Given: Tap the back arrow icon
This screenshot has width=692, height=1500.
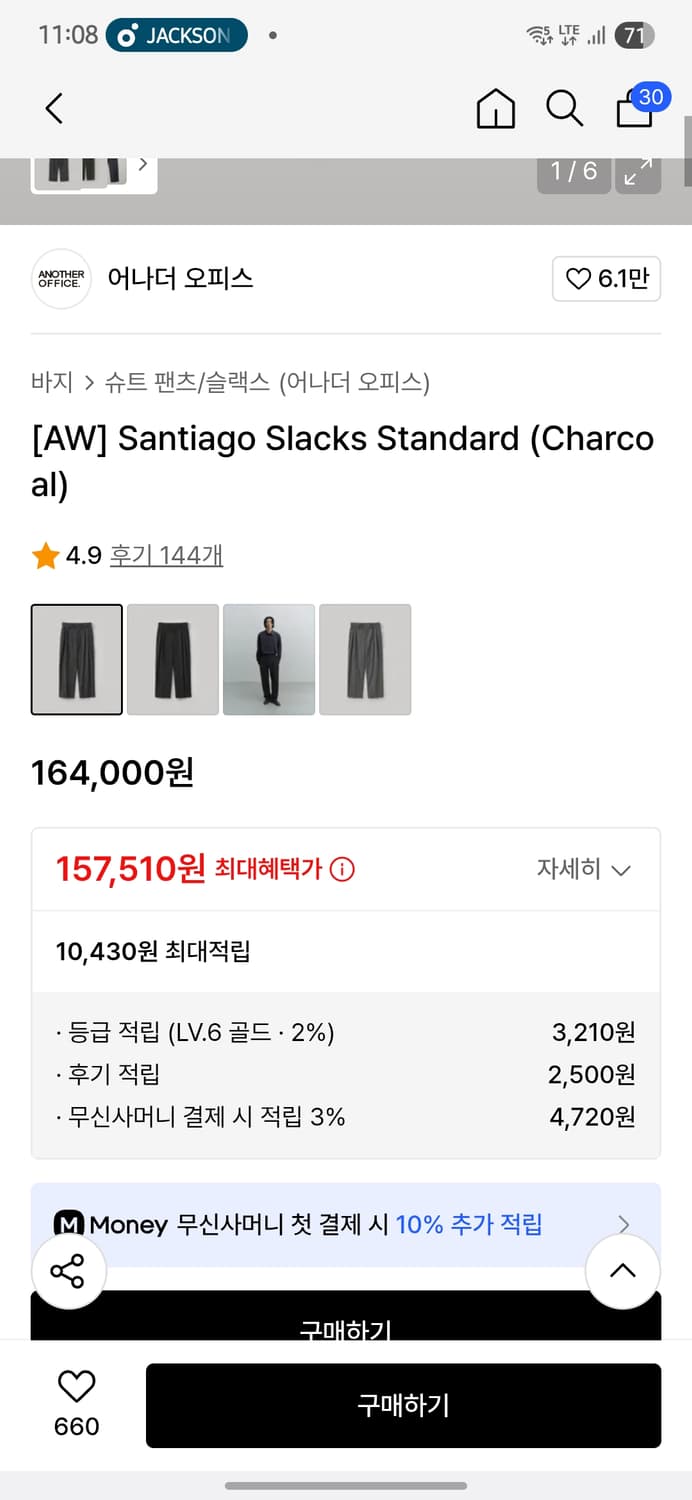Looking at the screenshot, I should click(x=55, y=108).
